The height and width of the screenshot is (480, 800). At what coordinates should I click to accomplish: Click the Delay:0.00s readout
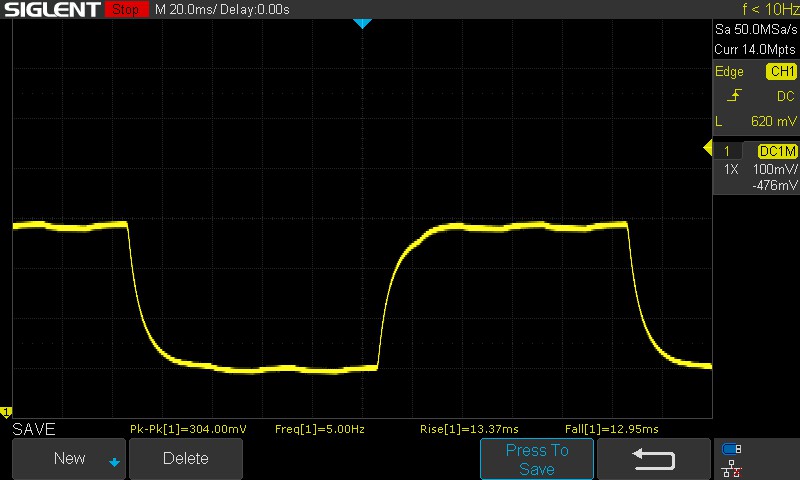click(255, 9)
